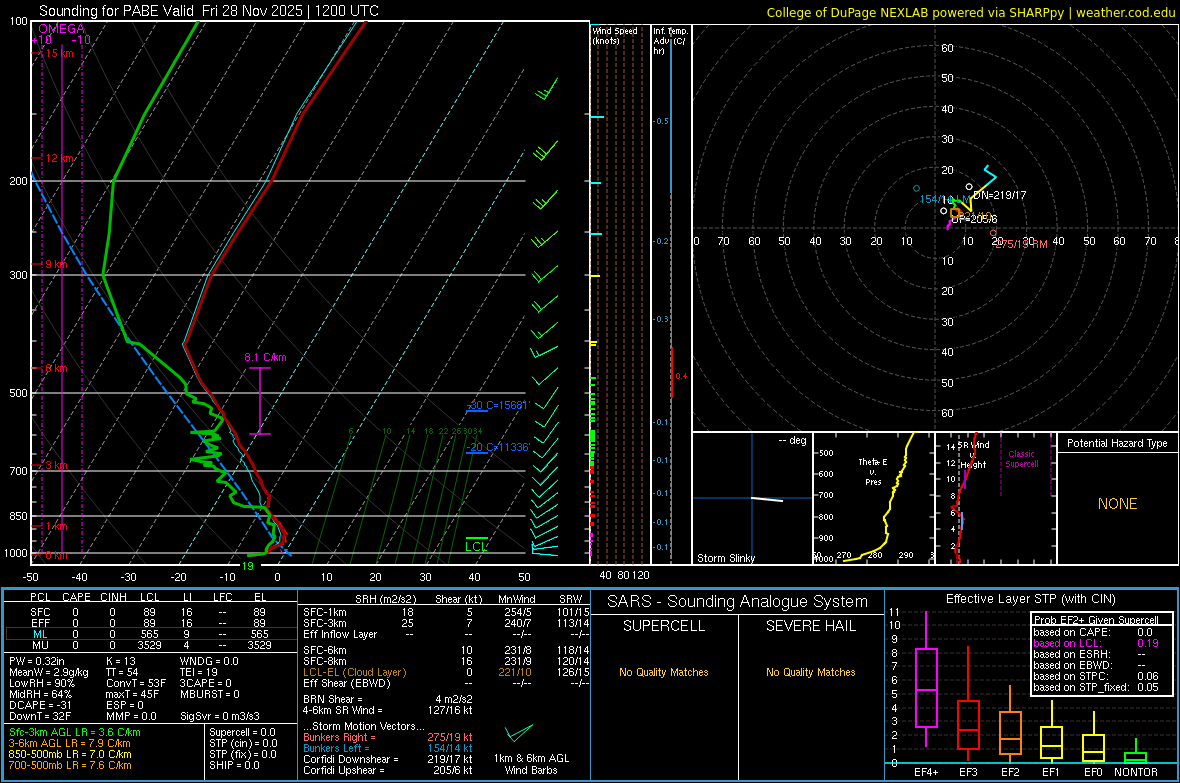Click the 'Theta-E v. Pres' inset label
Screen dimensions: 1180x783
click(873, 472)
